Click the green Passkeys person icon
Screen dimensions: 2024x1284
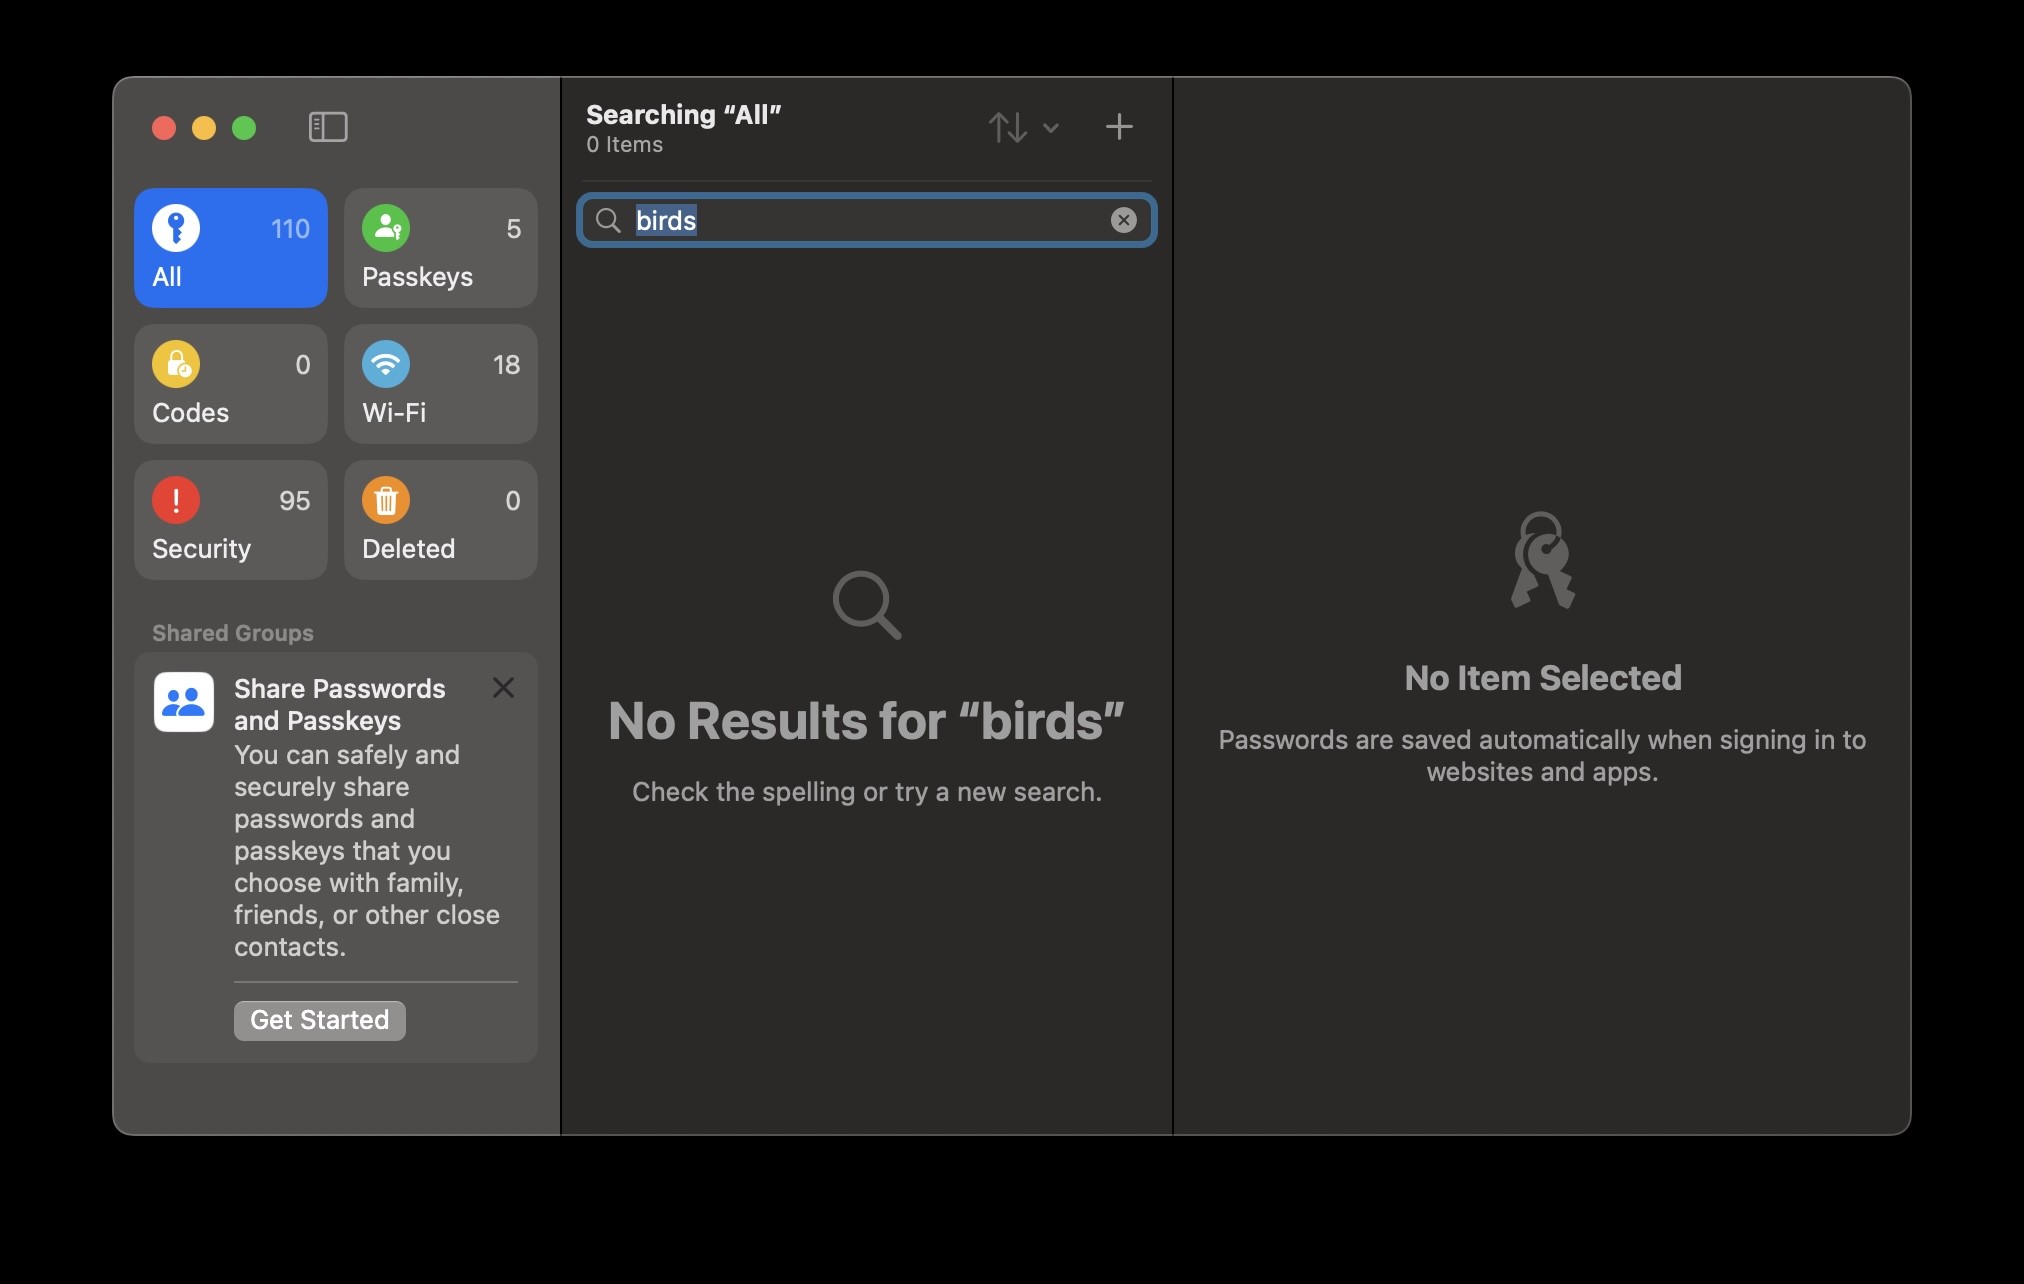[x=386, y=229]
